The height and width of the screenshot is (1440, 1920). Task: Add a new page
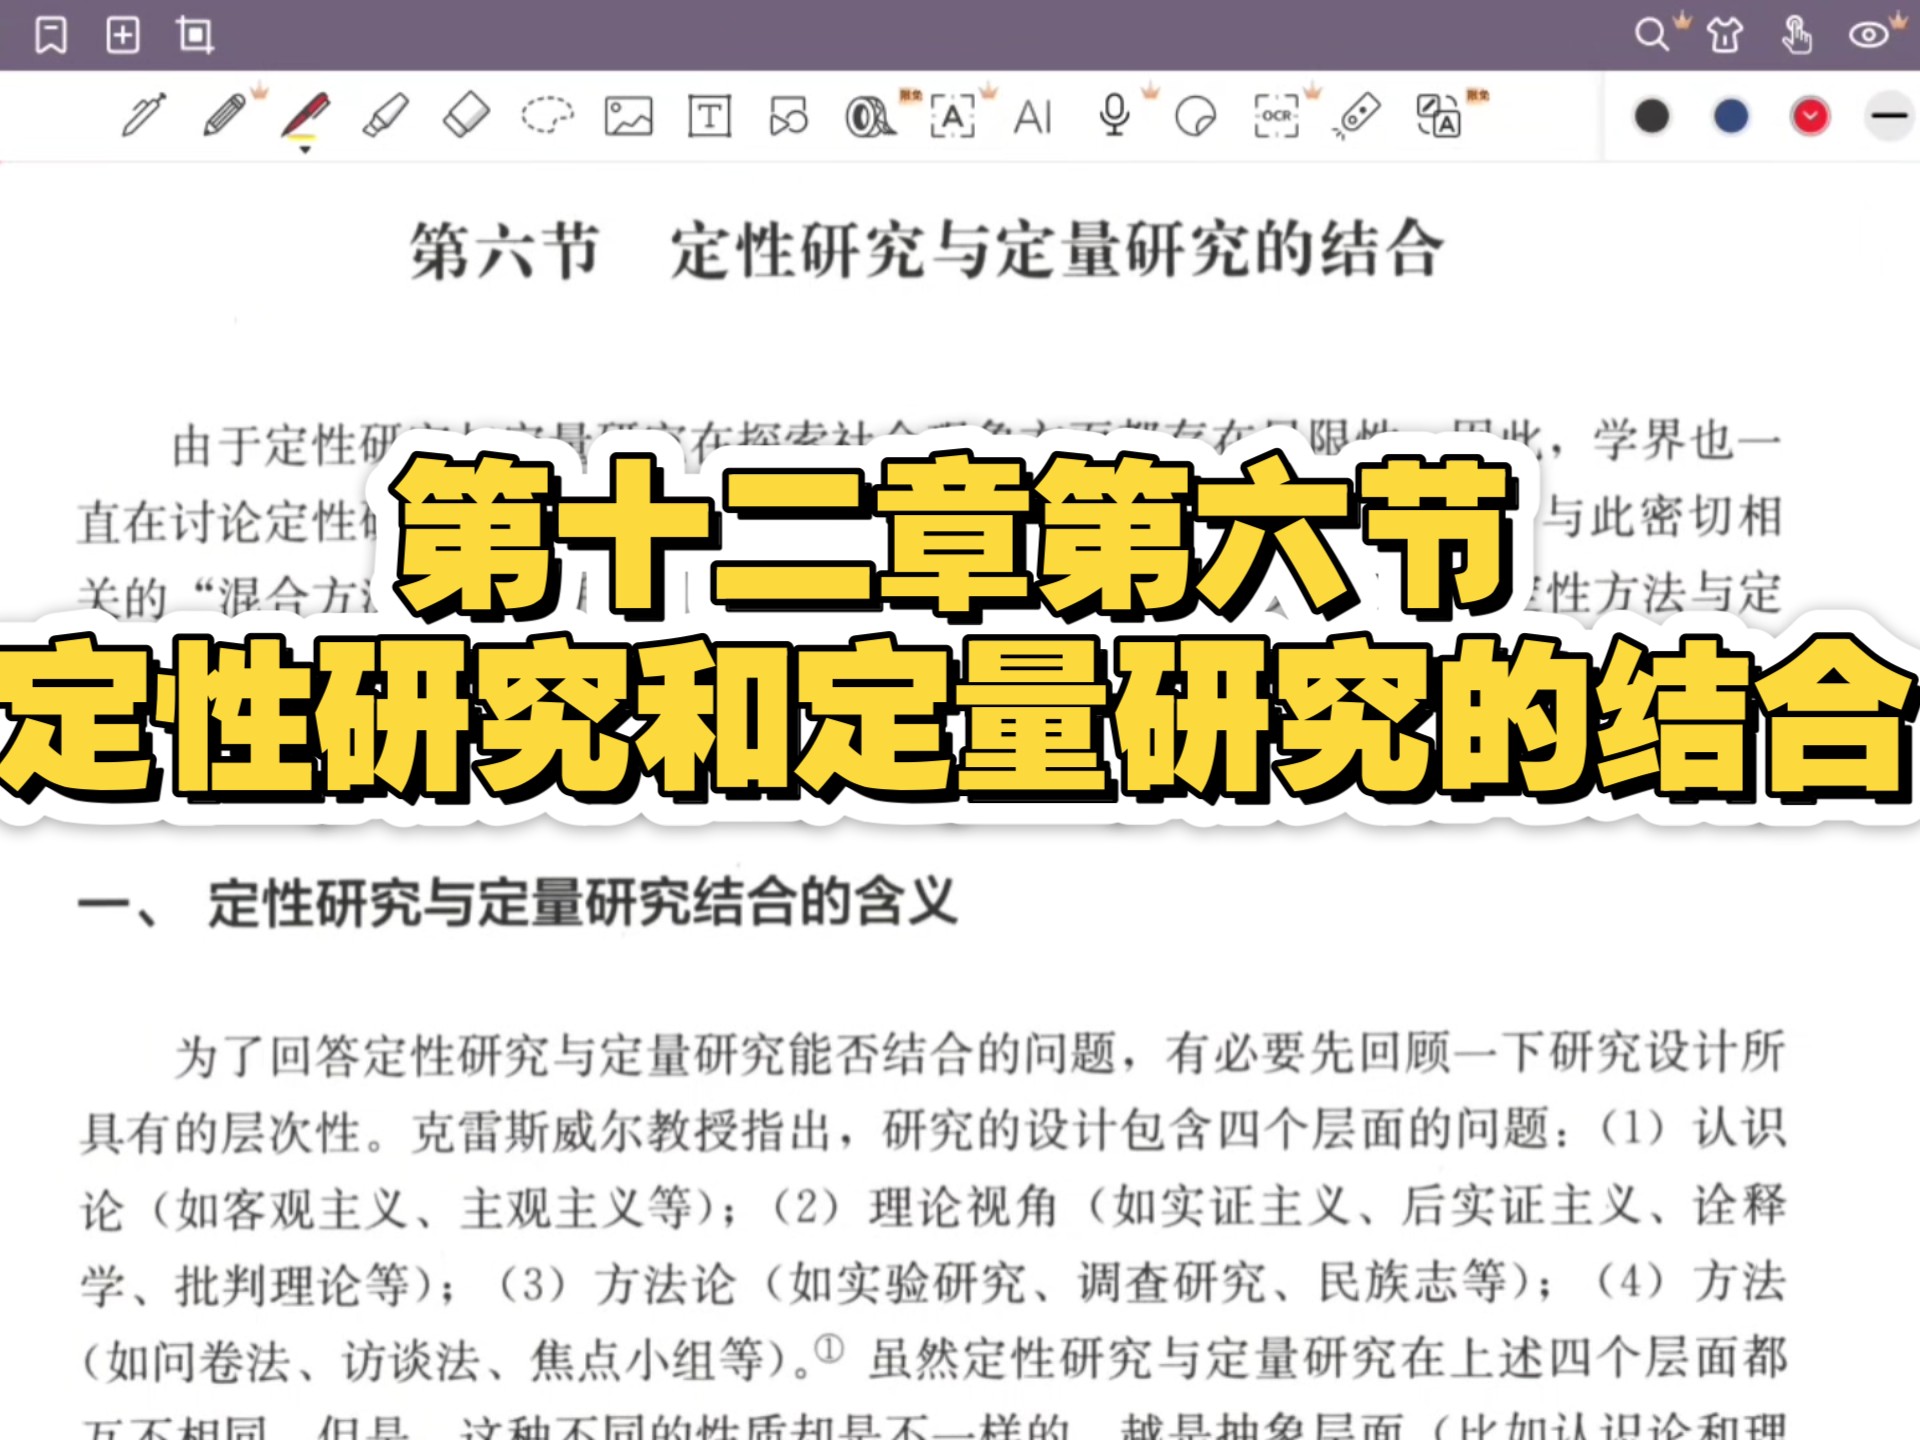(x=123, y=35)
